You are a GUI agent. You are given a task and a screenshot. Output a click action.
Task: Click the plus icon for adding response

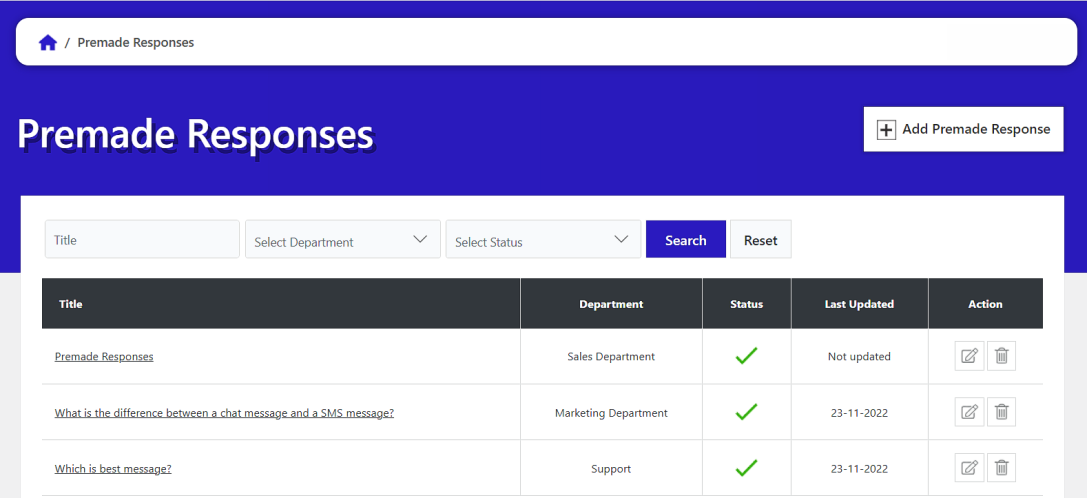[x=886, y=130]
